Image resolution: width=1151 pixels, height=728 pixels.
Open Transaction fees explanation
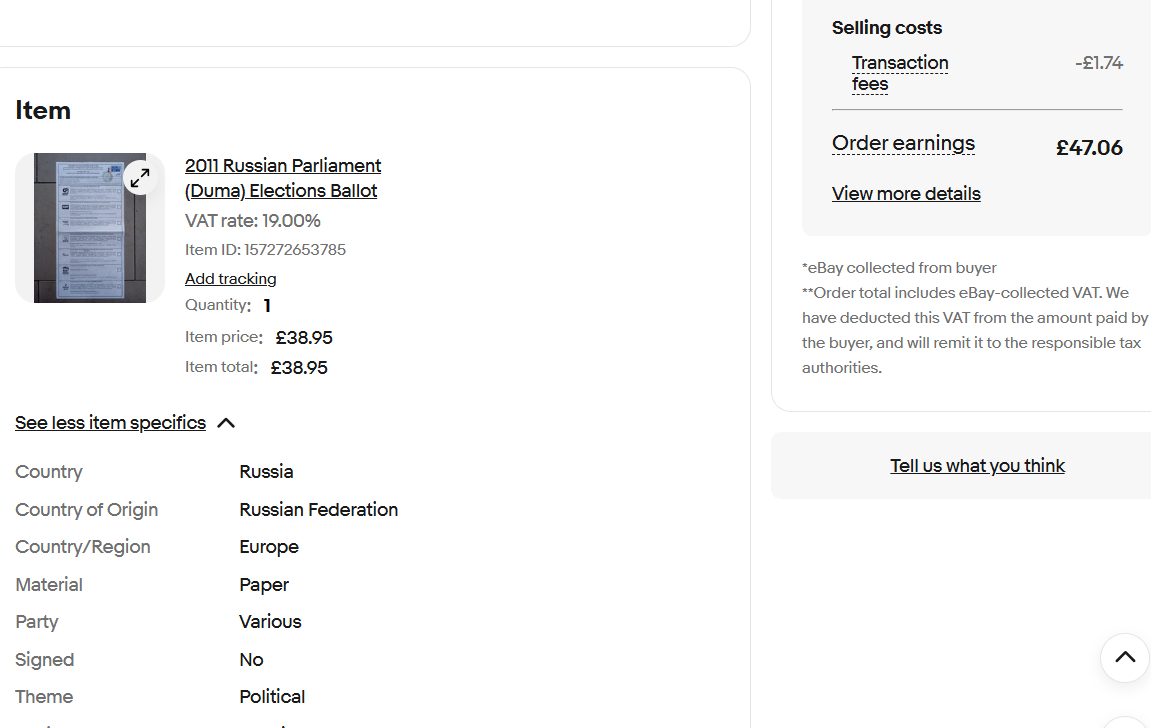(x=899, y=73)
